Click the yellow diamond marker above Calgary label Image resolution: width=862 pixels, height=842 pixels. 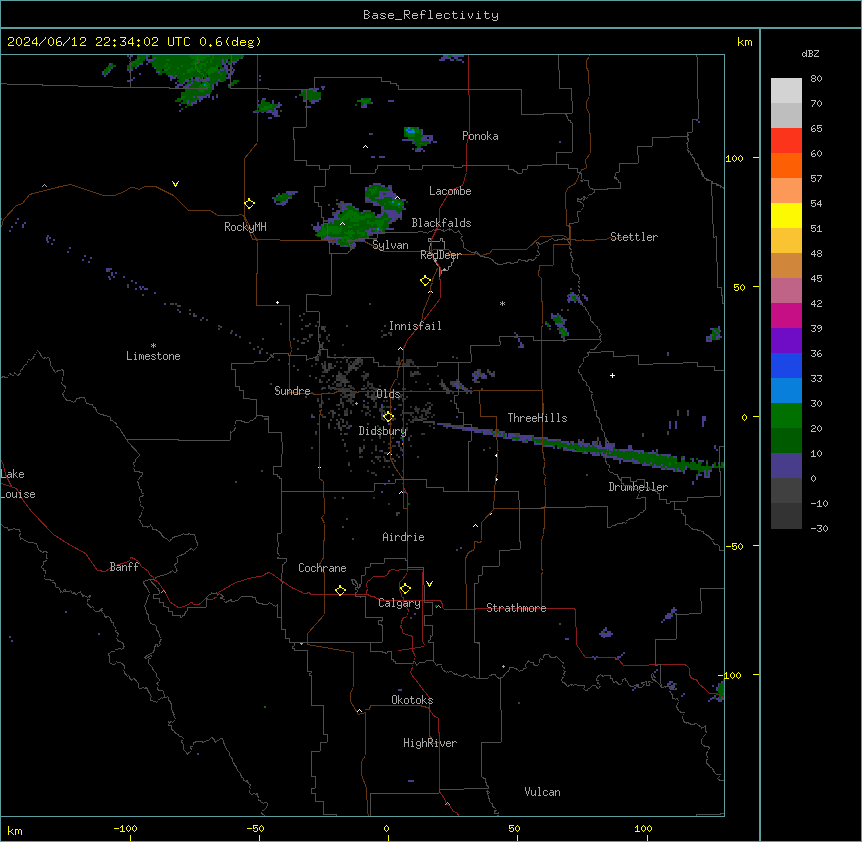click(405, 589)
